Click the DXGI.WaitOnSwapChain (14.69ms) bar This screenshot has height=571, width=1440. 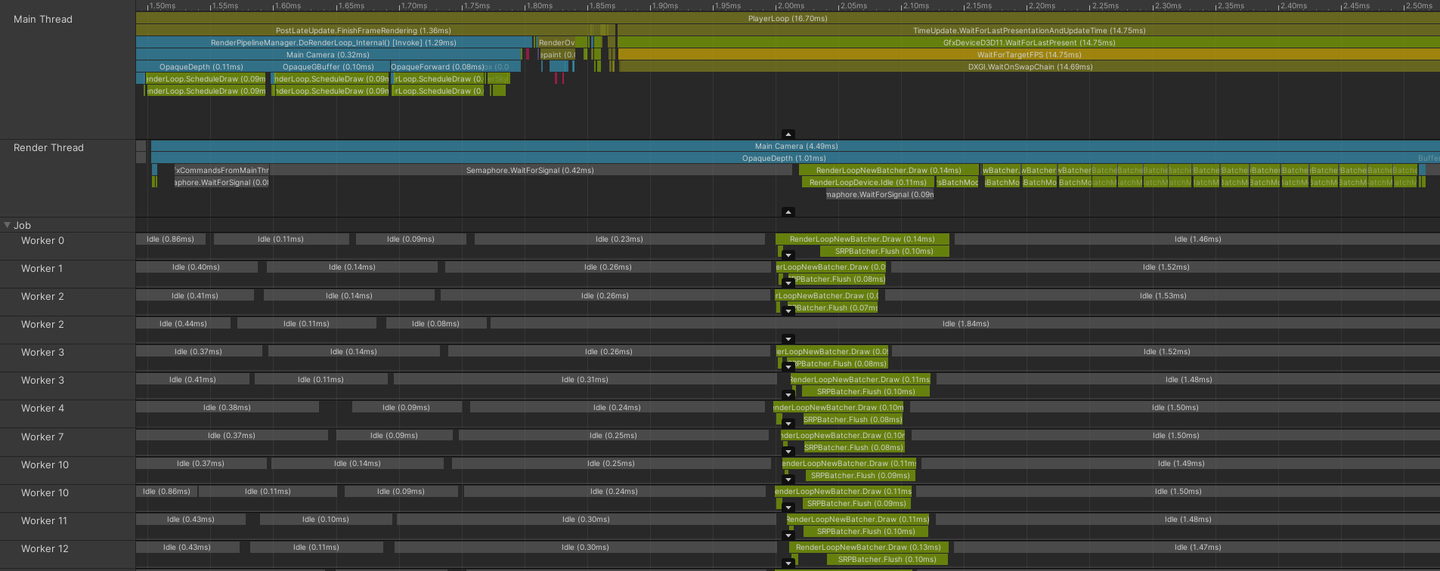(1029, 67)
